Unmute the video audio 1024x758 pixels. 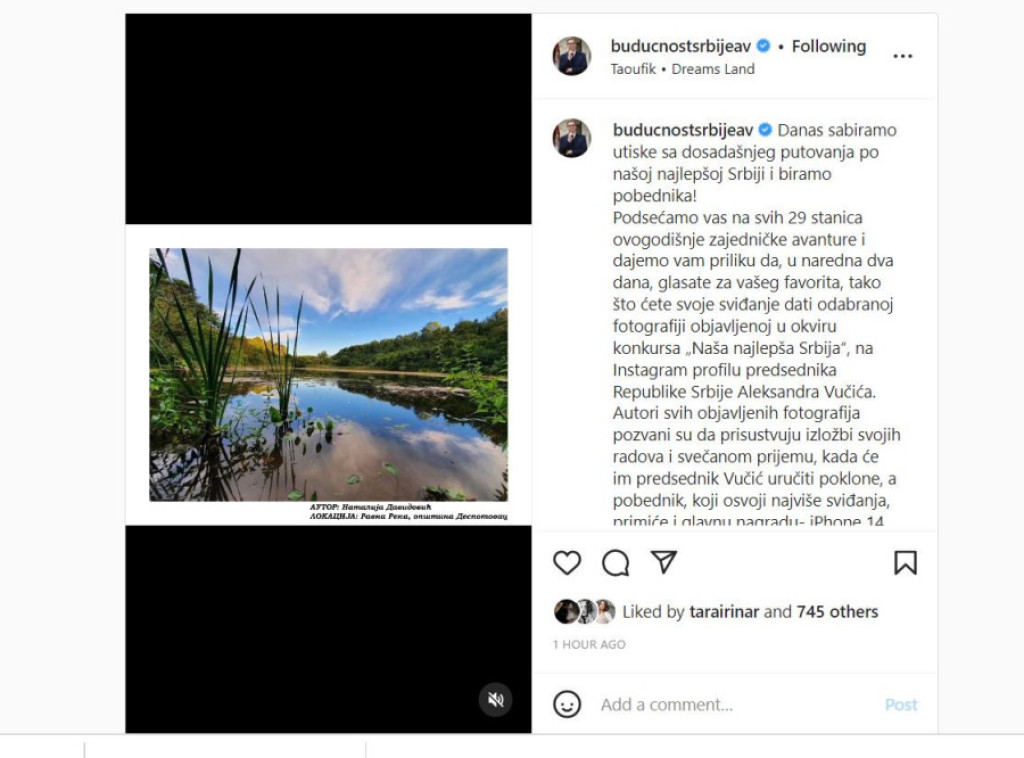pos(493,701)
